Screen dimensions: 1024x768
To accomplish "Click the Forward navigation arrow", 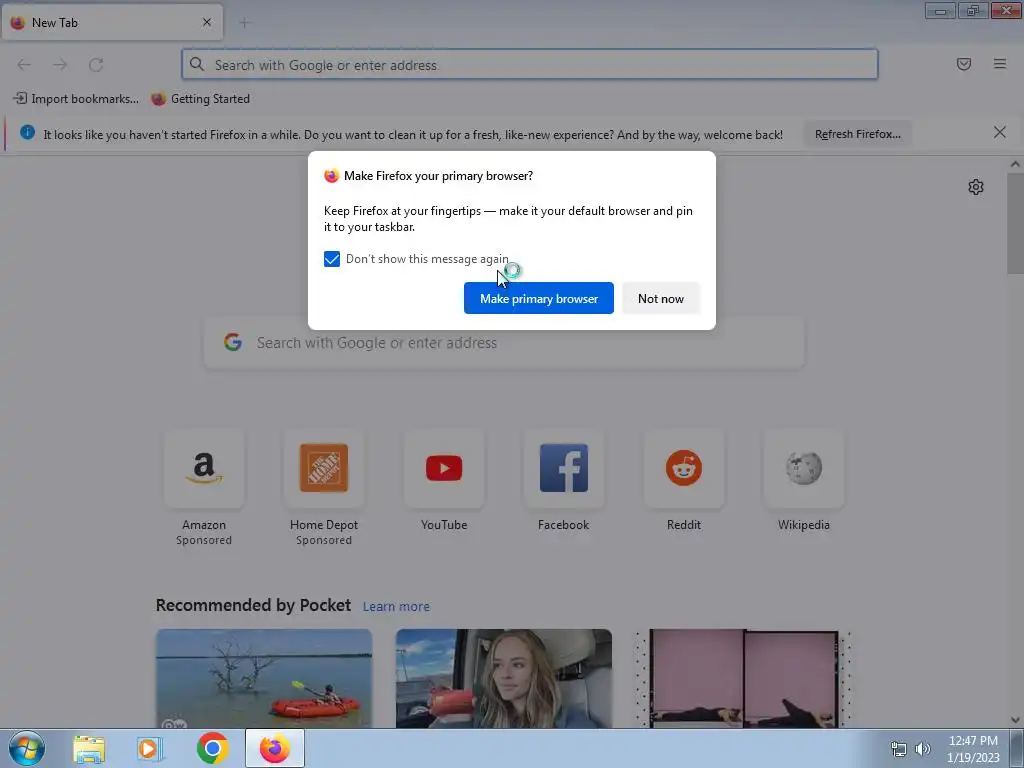I will point(60,65).
